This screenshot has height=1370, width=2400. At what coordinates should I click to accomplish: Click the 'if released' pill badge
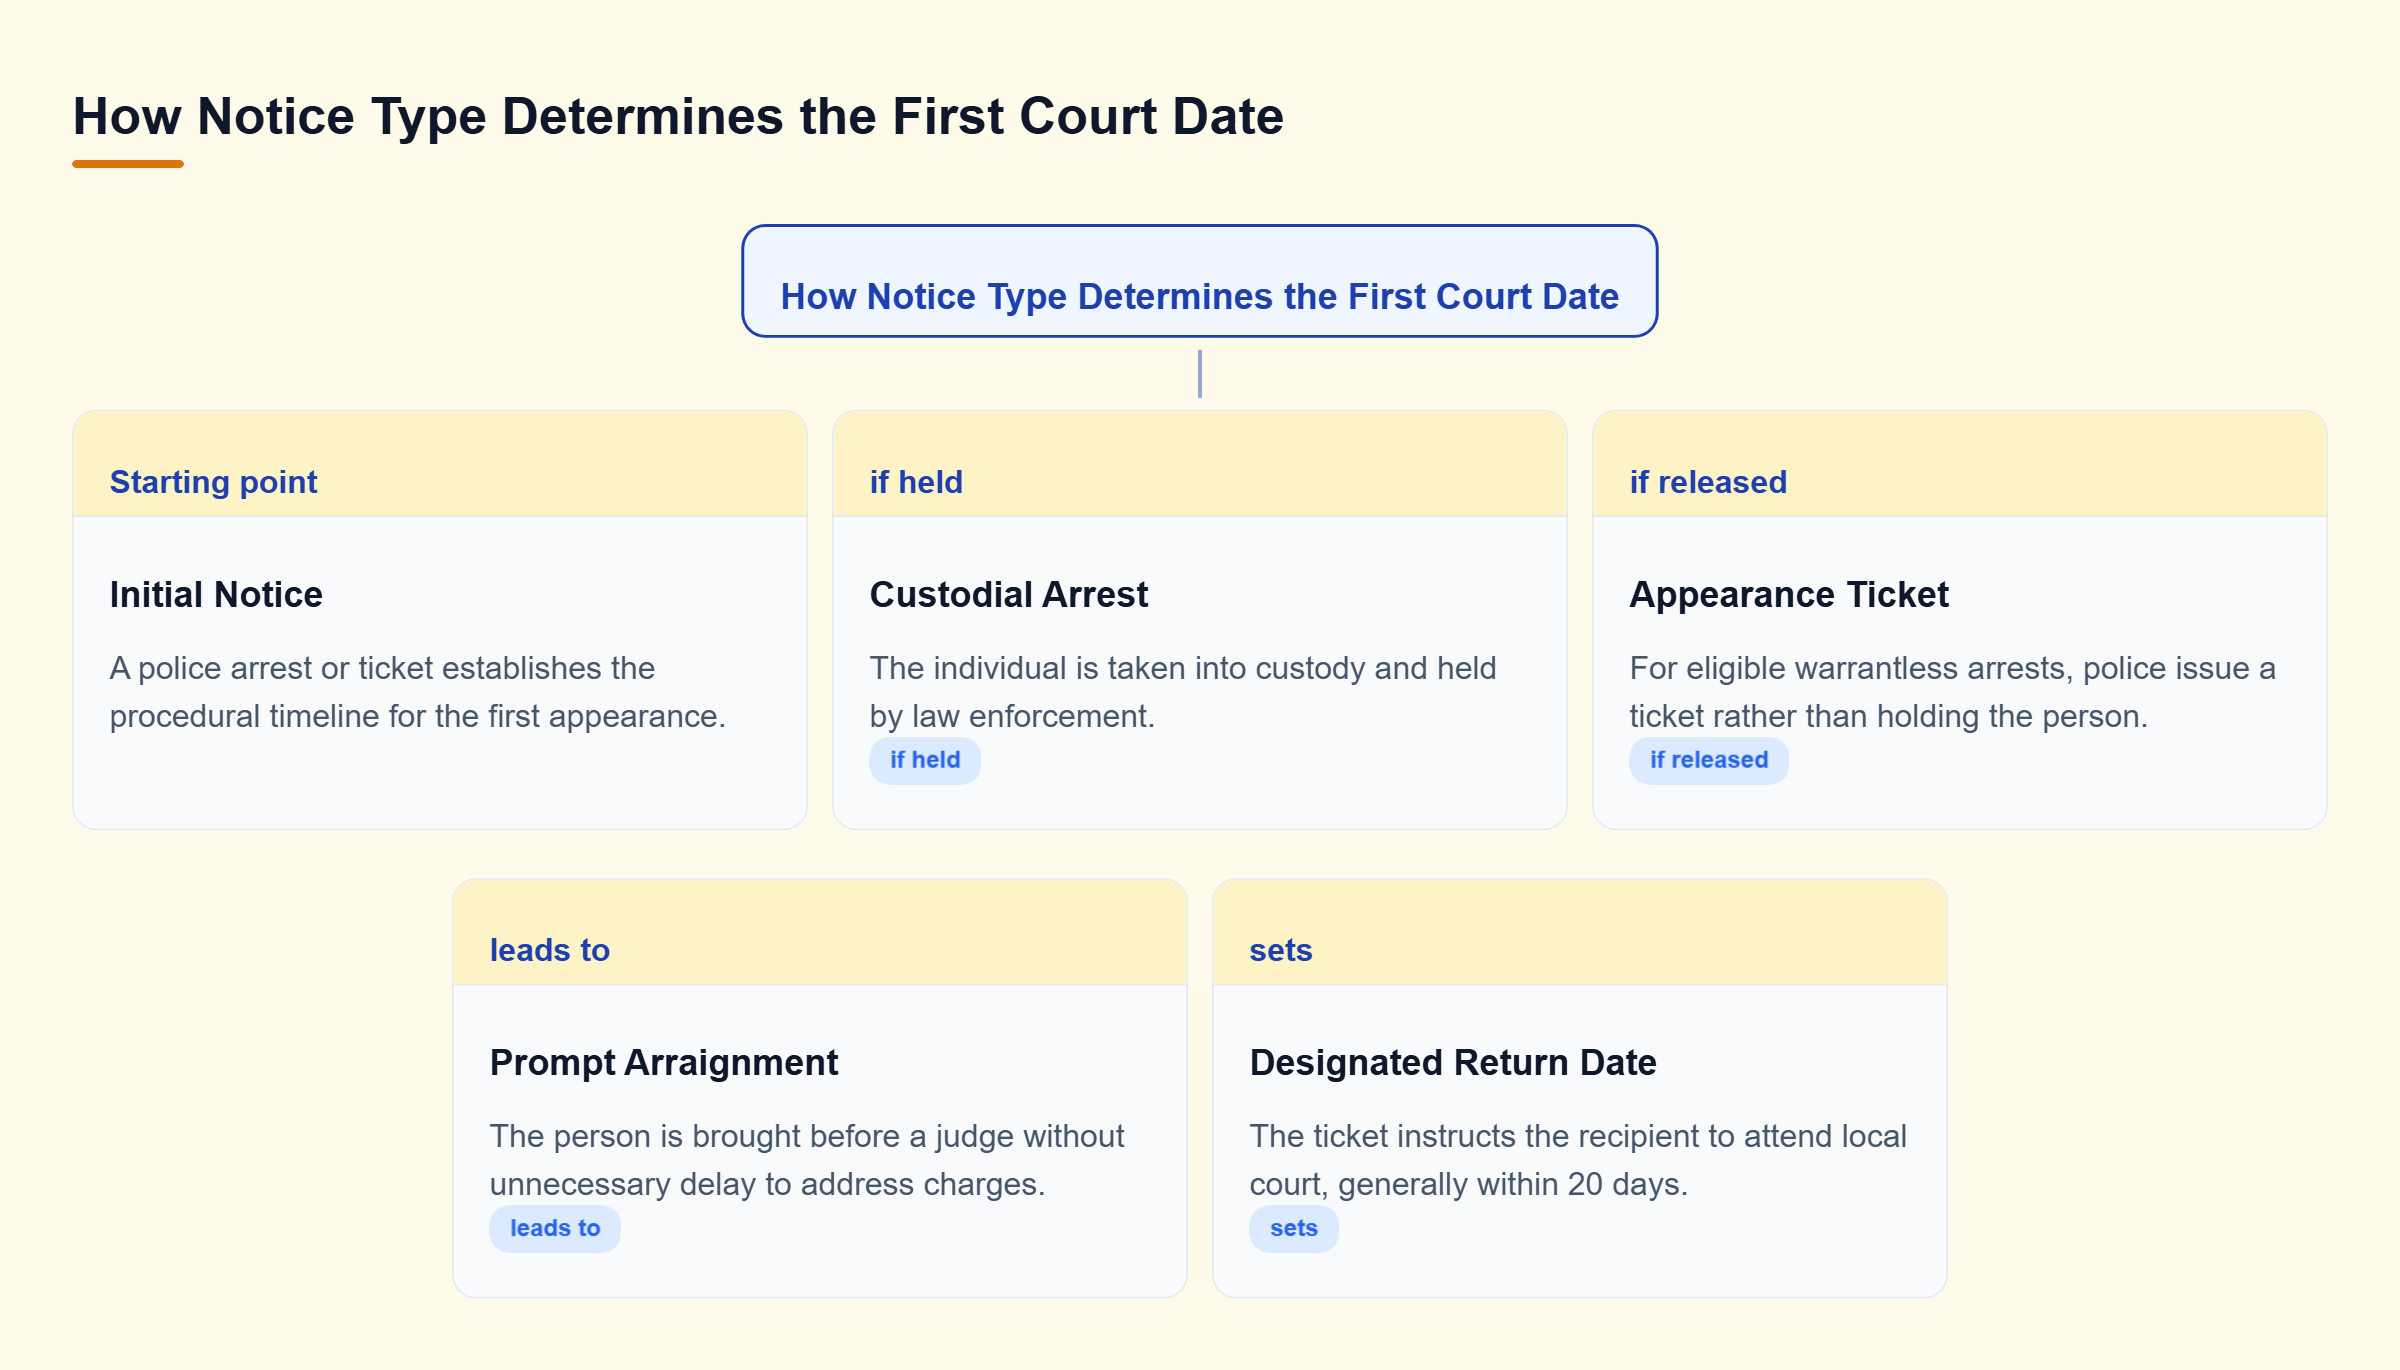point(1709,760)
